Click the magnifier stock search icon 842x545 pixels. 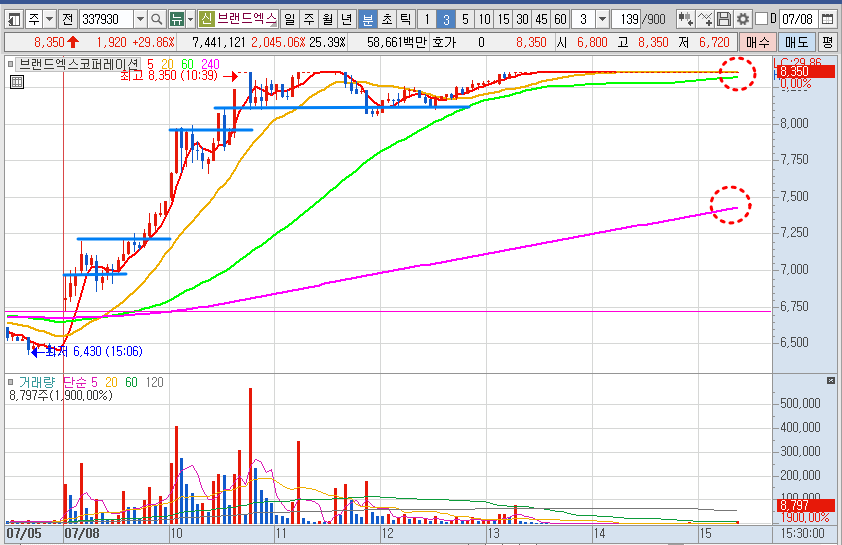click(156, 20)
